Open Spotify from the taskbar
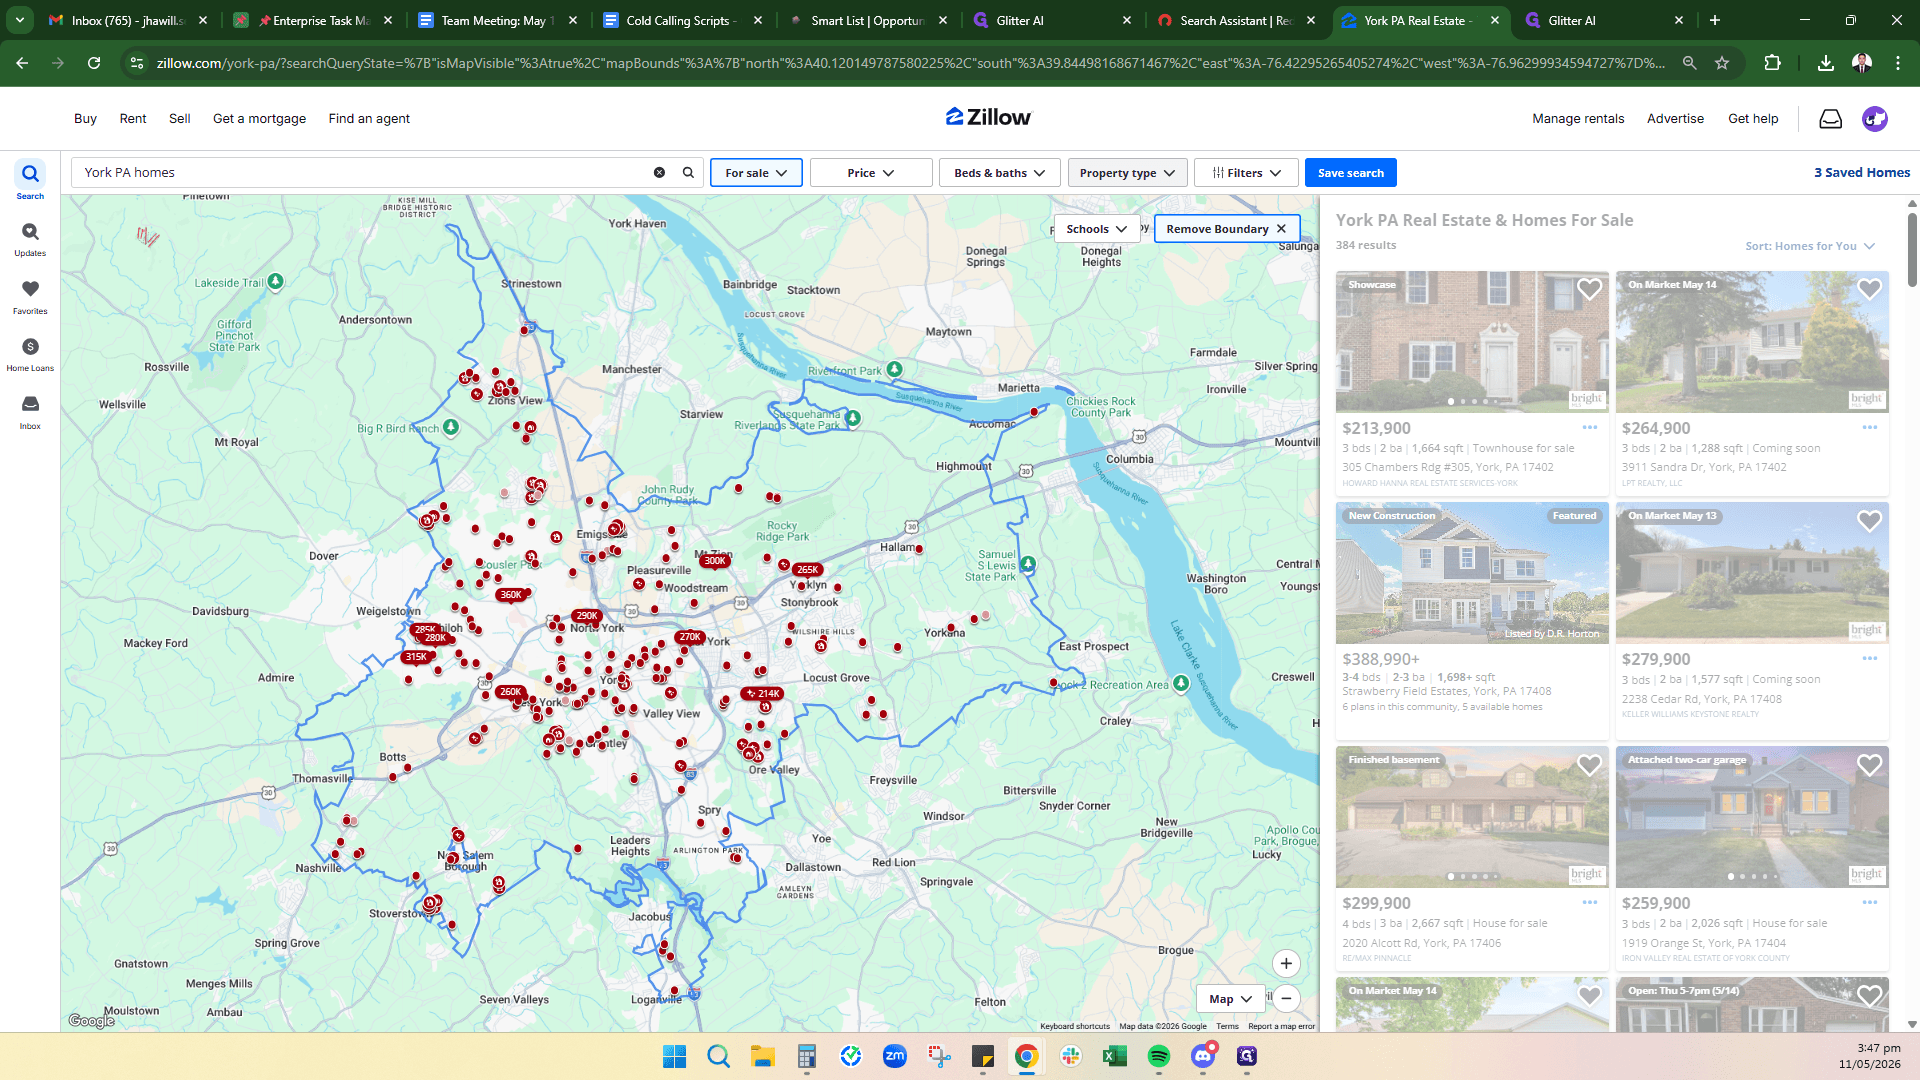 tap(1158, 1056)
